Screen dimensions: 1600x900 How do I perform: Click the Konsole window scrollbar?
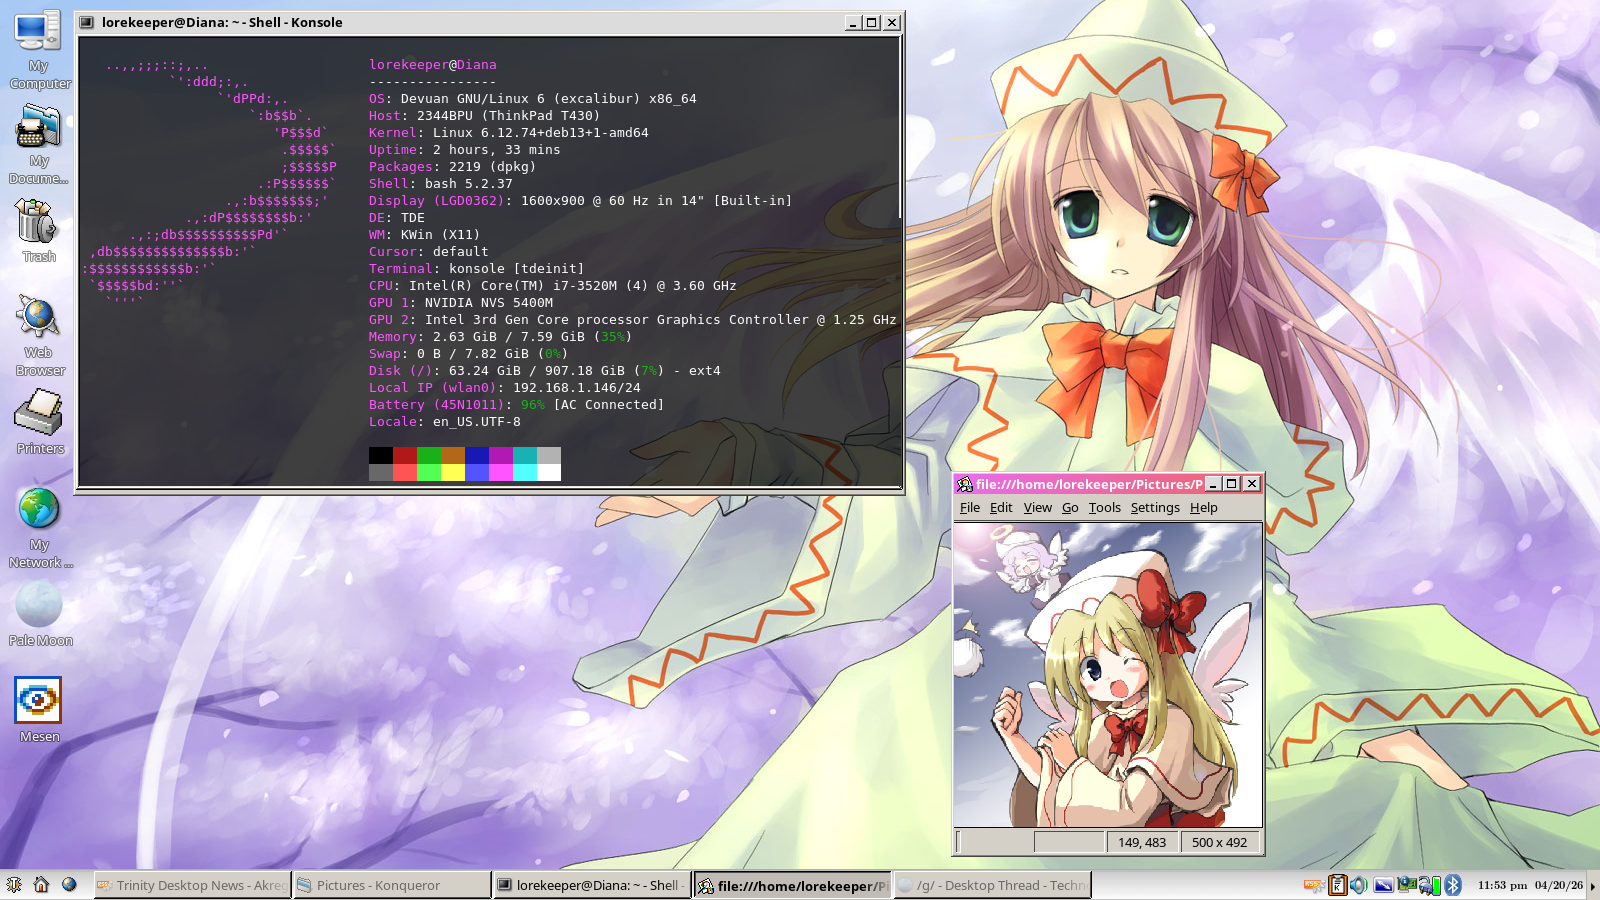899,262
